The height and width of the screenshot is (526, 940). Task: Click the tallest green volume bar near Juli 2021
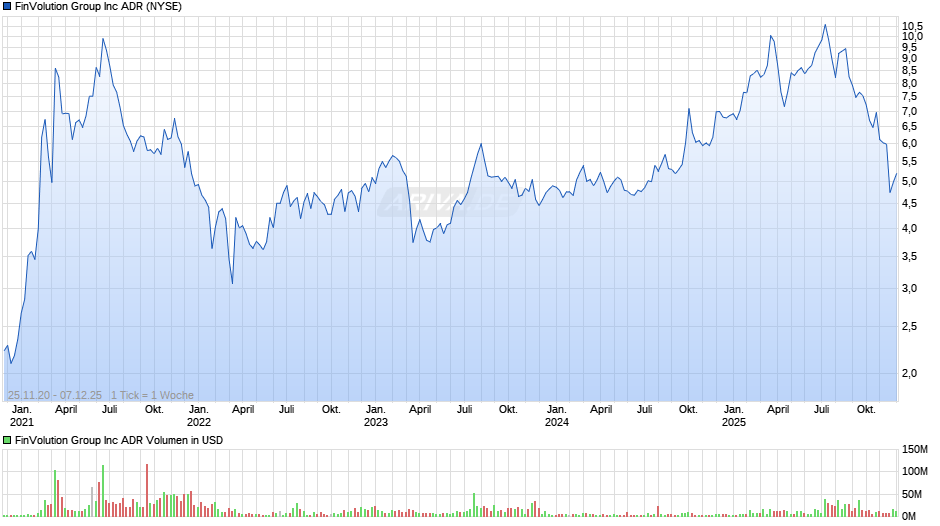(103, 491)
